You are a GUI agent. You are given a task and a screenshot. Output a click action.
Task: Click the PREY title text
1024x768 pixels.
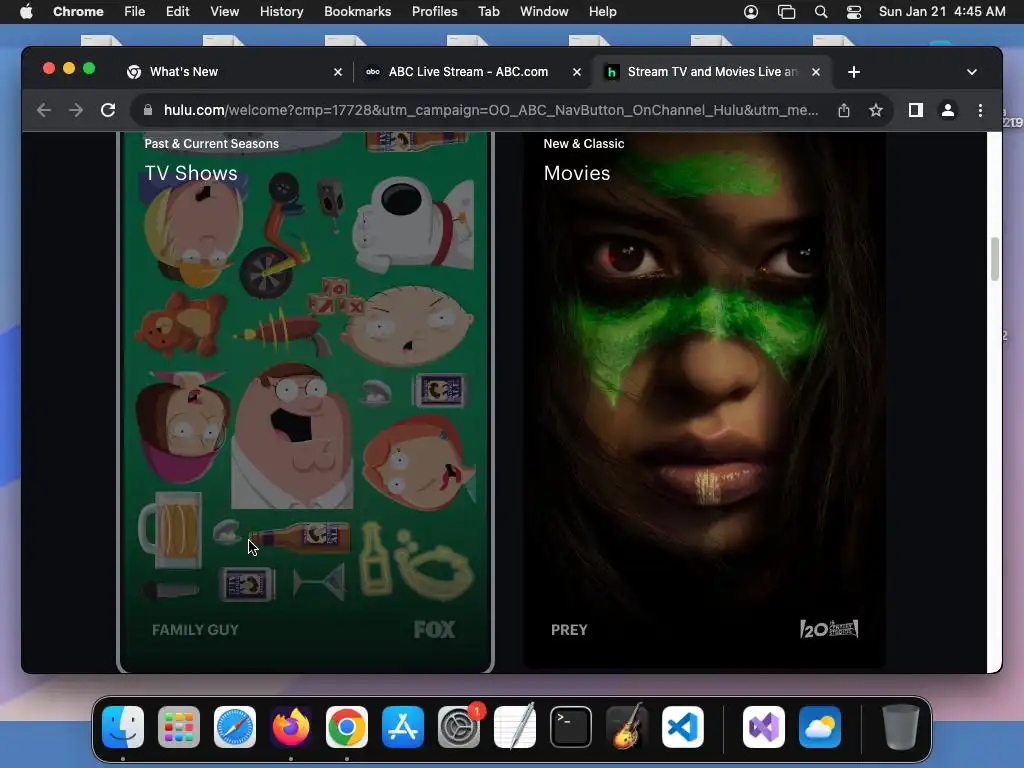[x=569, y=630]
